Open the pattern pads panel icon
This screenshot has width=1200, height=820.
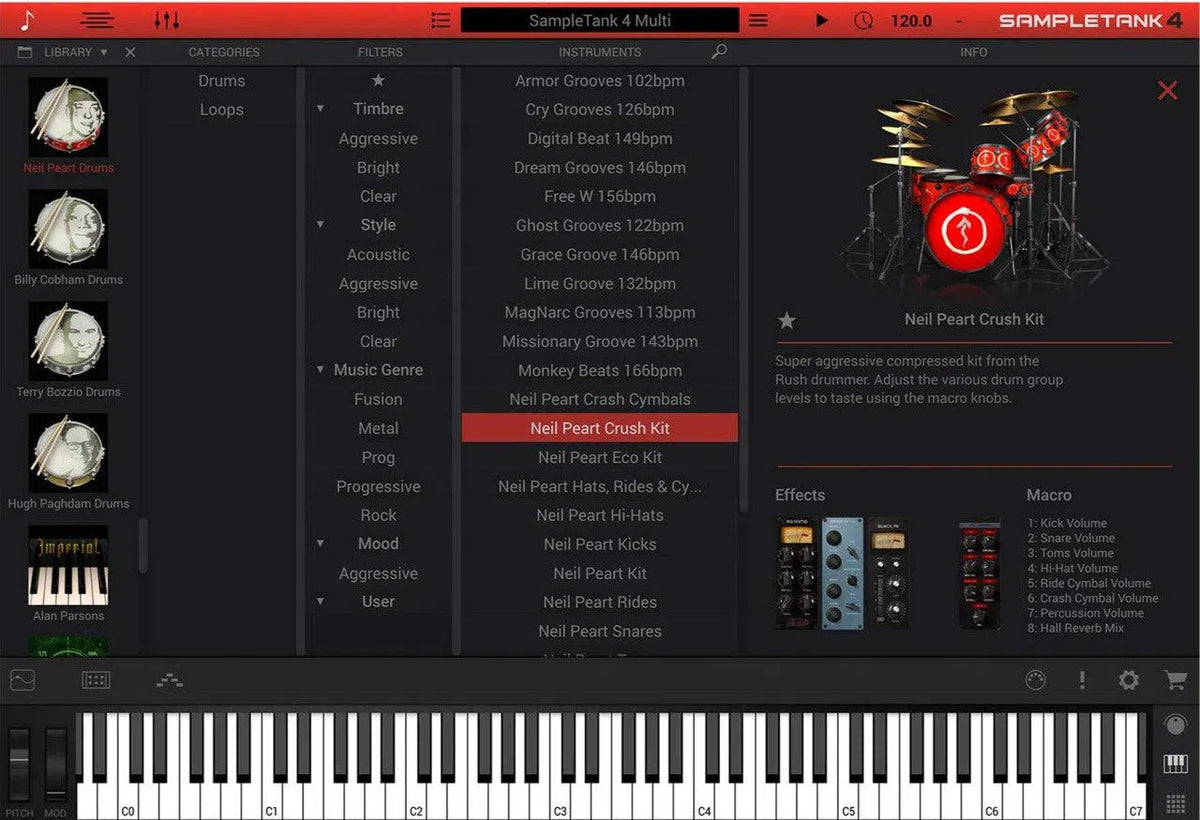(x=95, y=680)
